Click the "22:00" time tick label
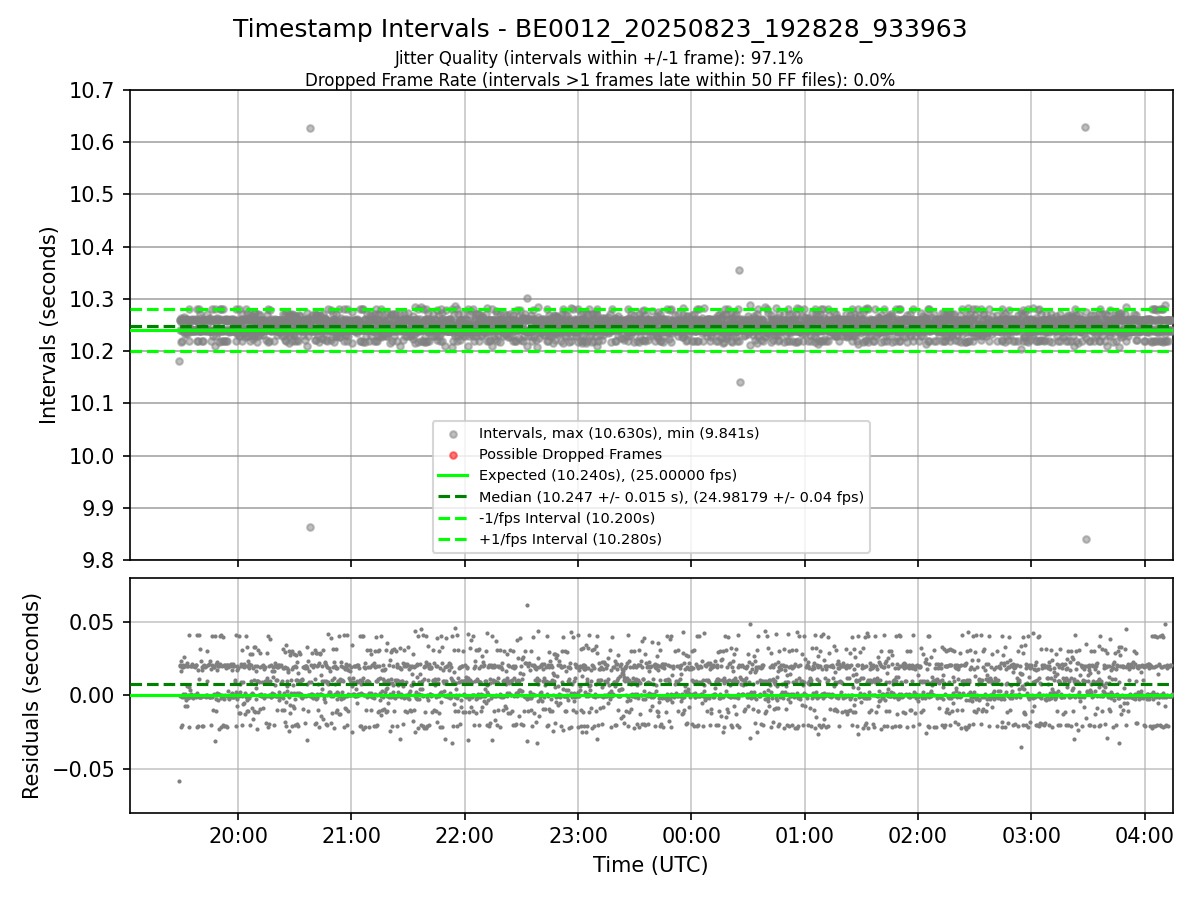1200x900 pixels. click(464, 835)
